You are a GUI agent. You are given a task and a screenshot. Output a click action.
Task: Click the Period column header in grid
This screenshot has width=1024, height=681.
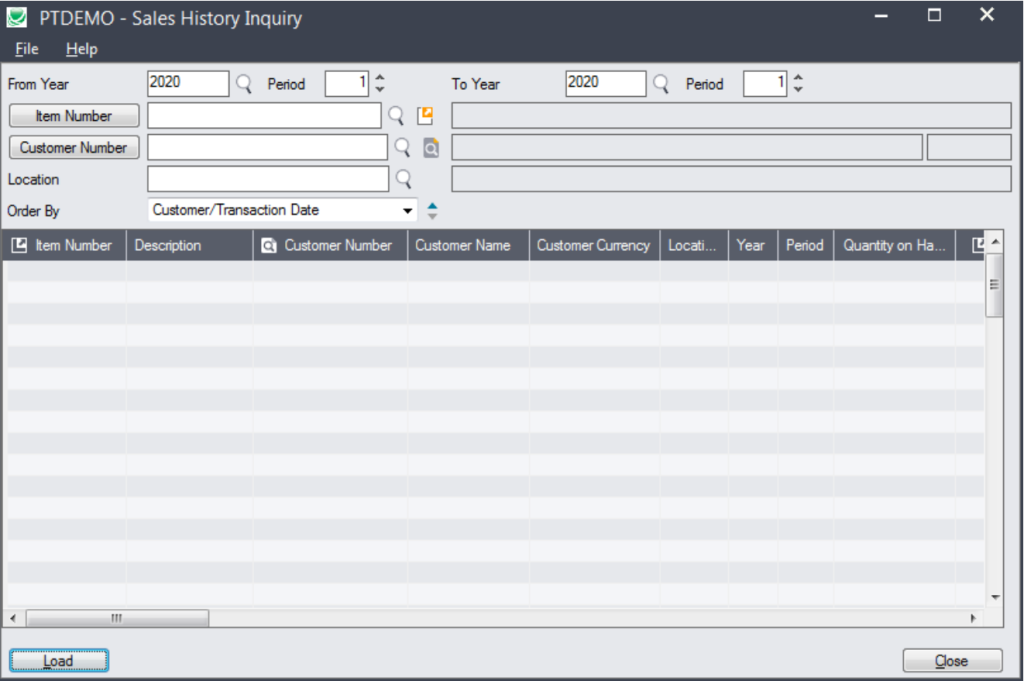click(x=805, y=245)
